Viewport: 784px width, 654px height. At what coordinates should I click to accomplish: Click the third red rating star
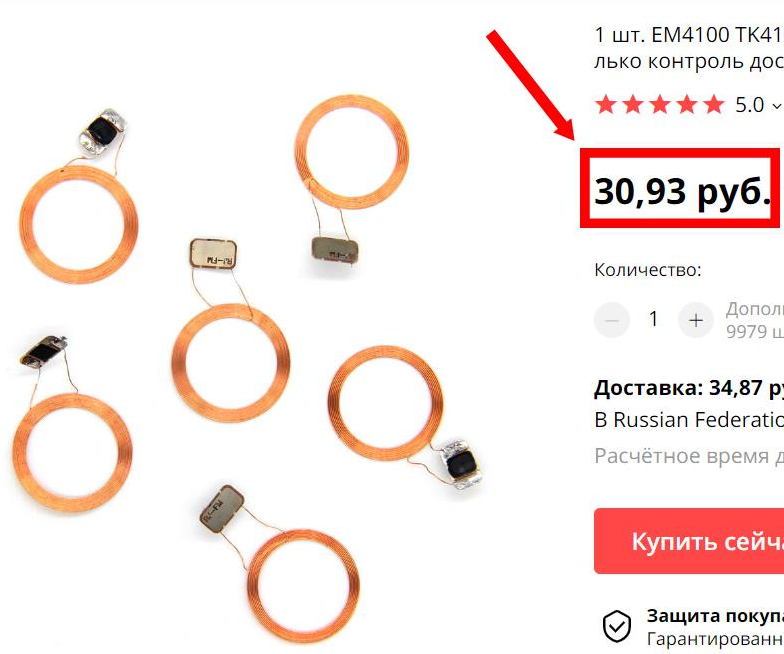[x=660, y=104]
